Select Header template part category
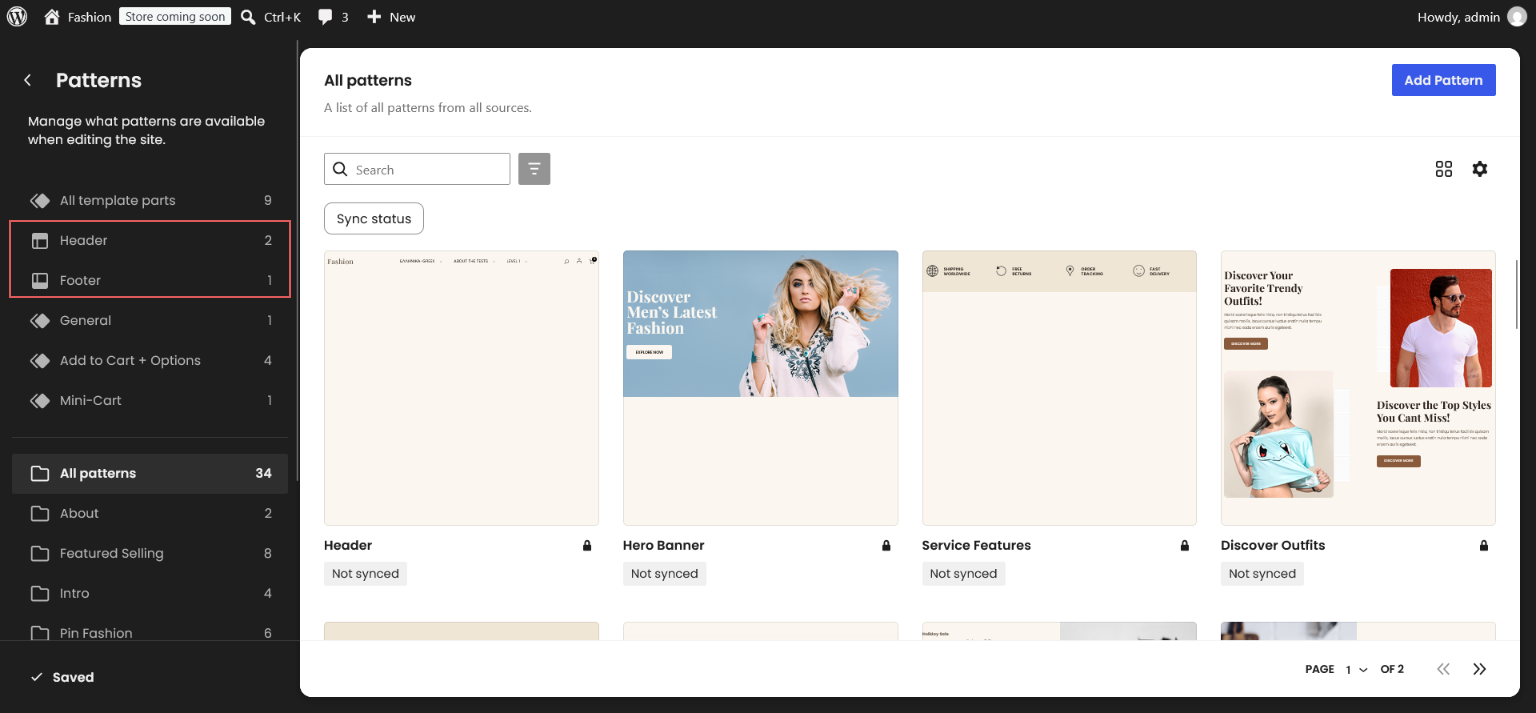Screen dimensions: 1536x713 [150, 240]
